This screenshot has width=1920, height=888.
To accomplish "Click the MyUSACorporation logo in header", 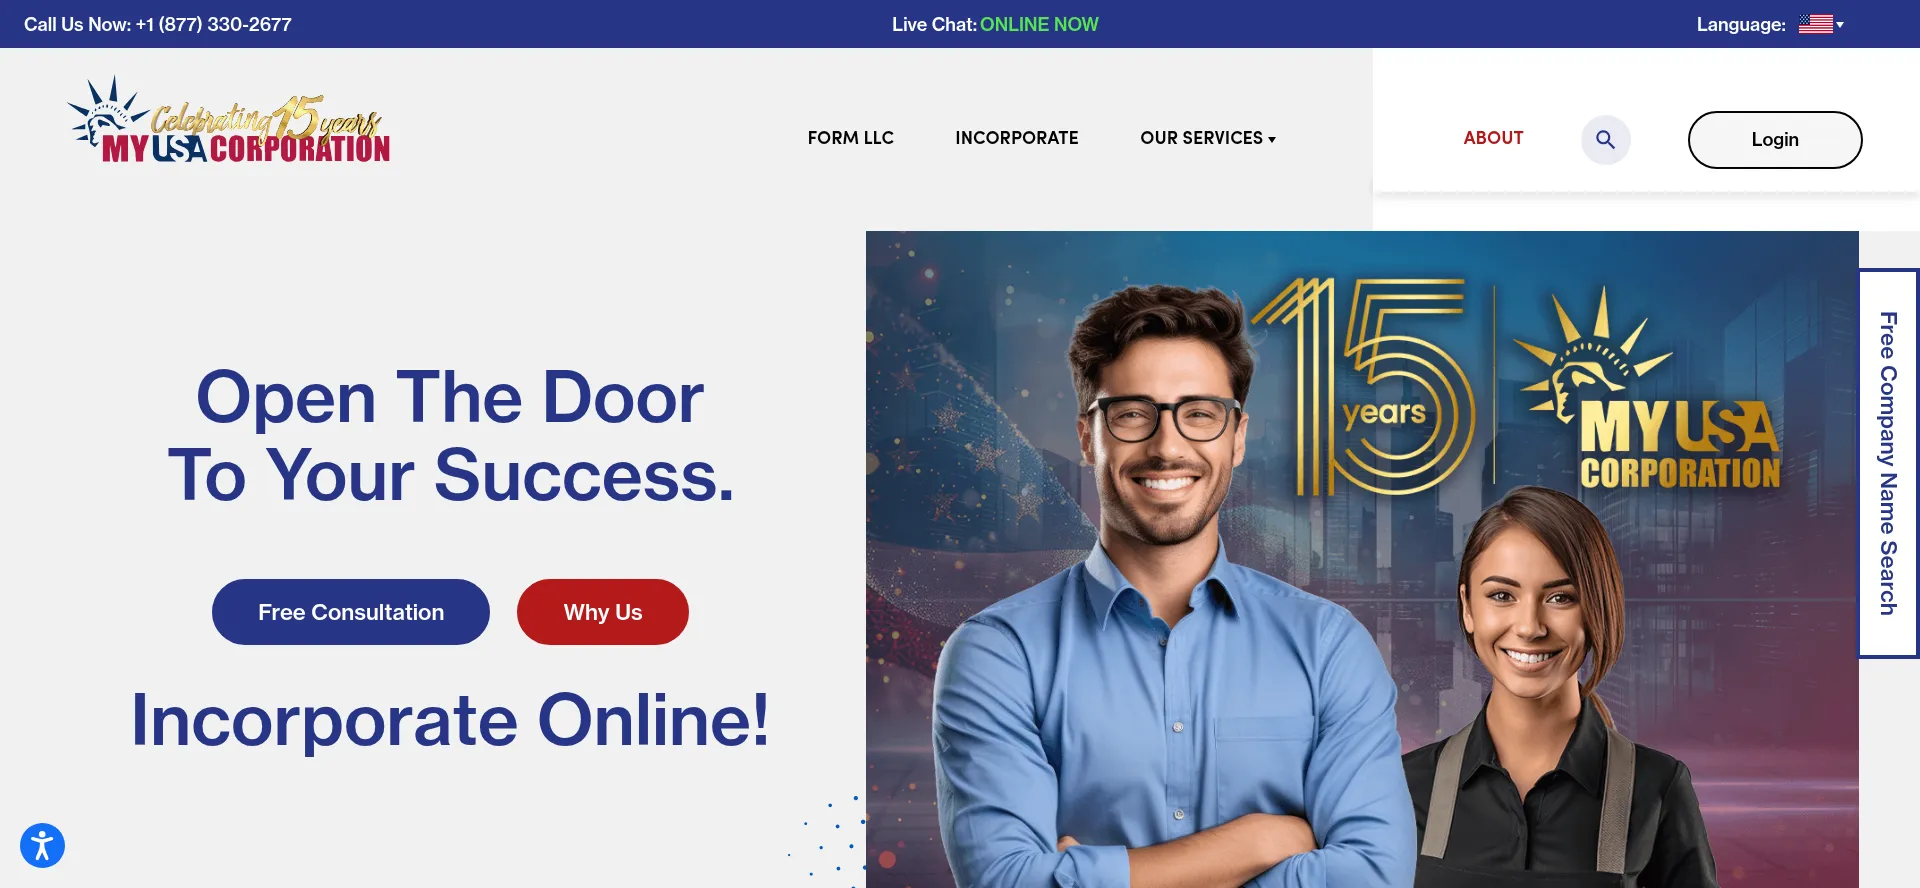I will pyautogui.click(x=229, y=122).
